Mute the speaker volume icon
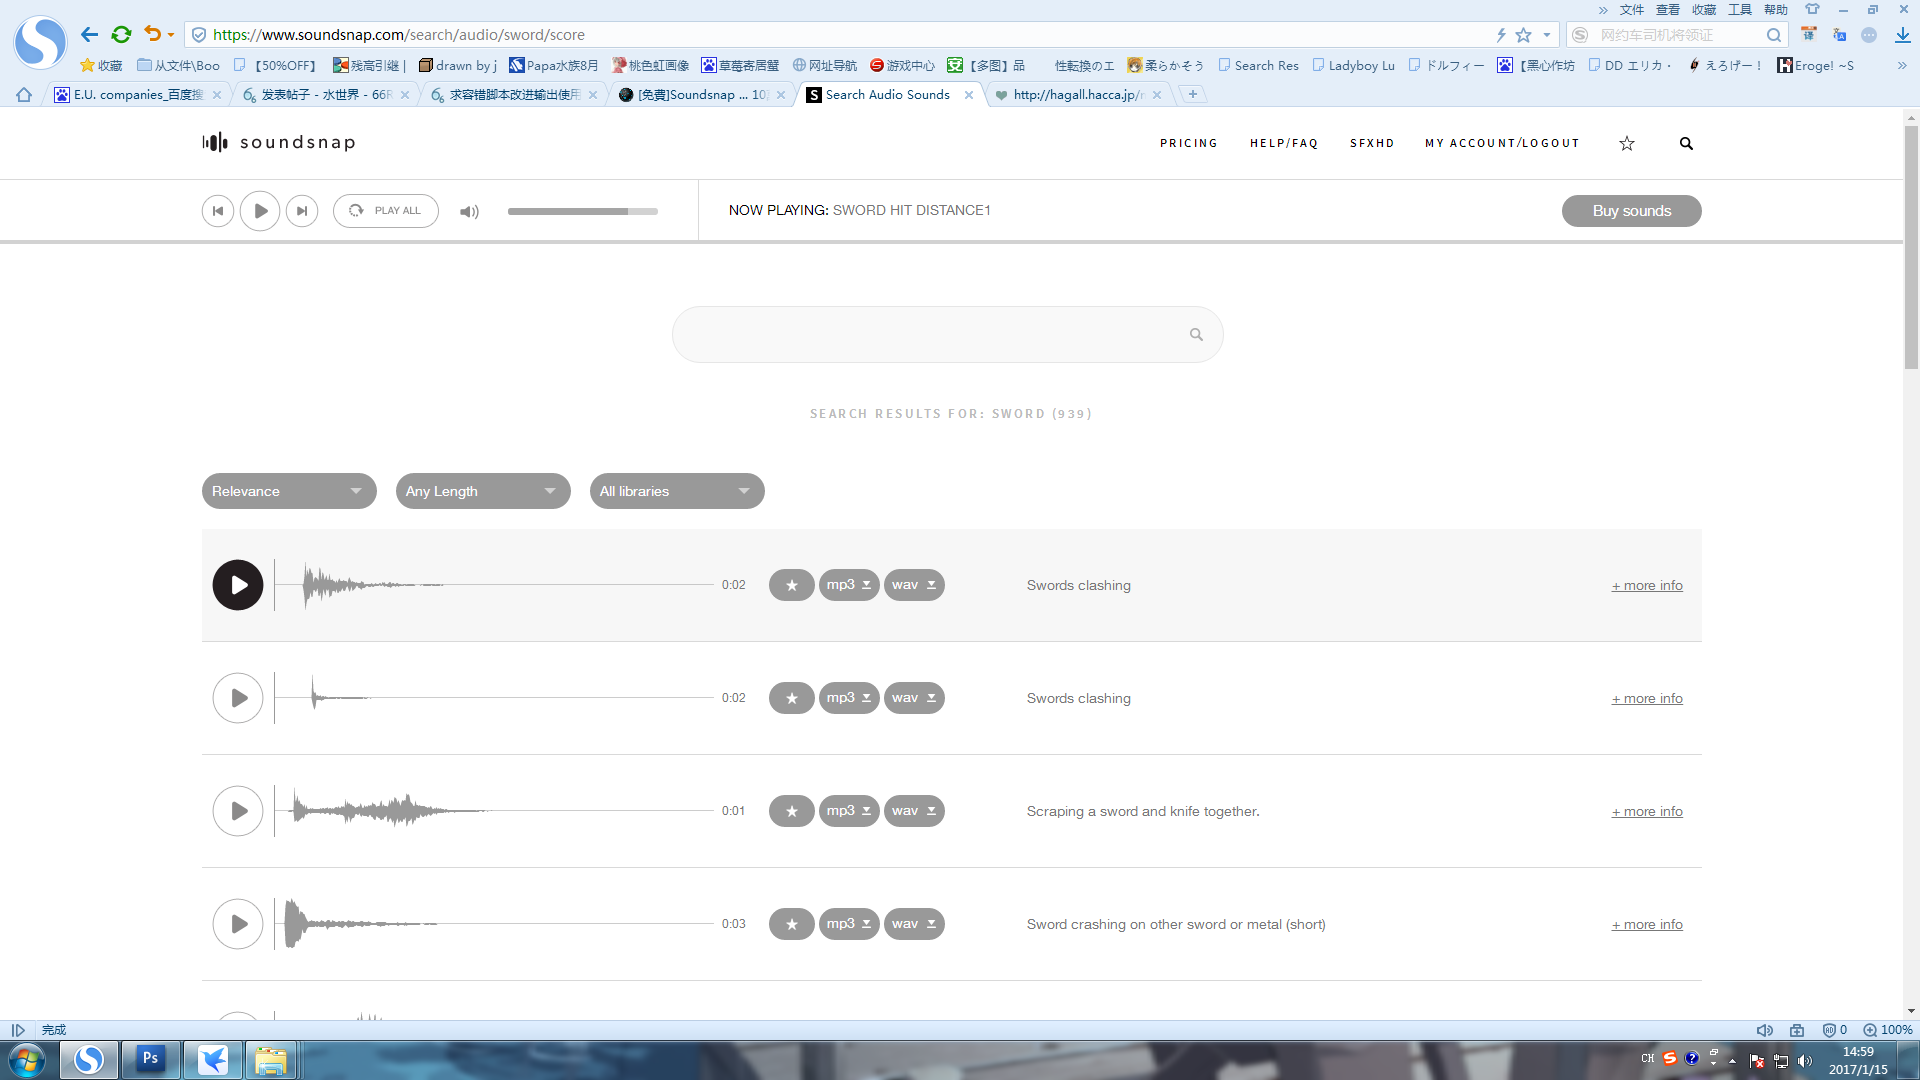 (x=469, y=211)
